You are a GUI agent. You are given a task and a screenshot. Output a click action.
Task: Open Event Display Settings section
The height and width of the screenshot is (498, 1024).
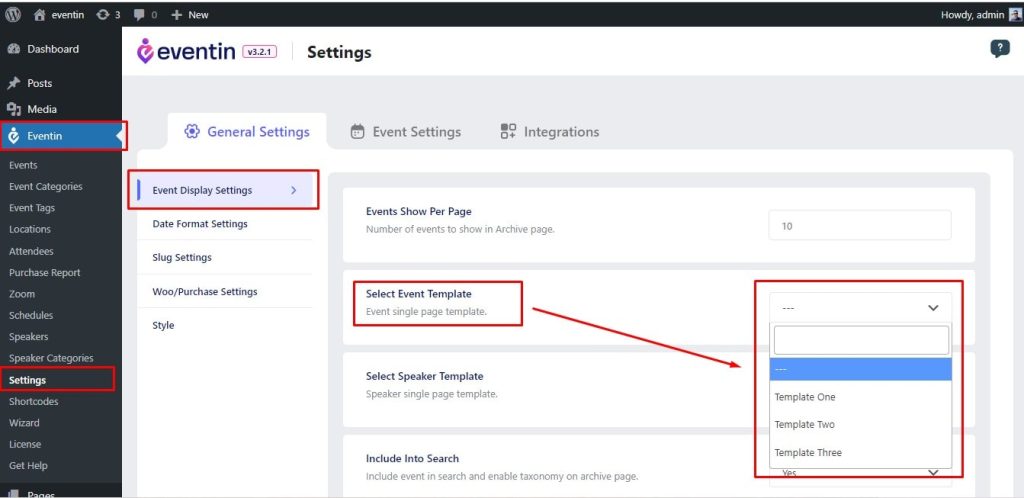[224, 190]
